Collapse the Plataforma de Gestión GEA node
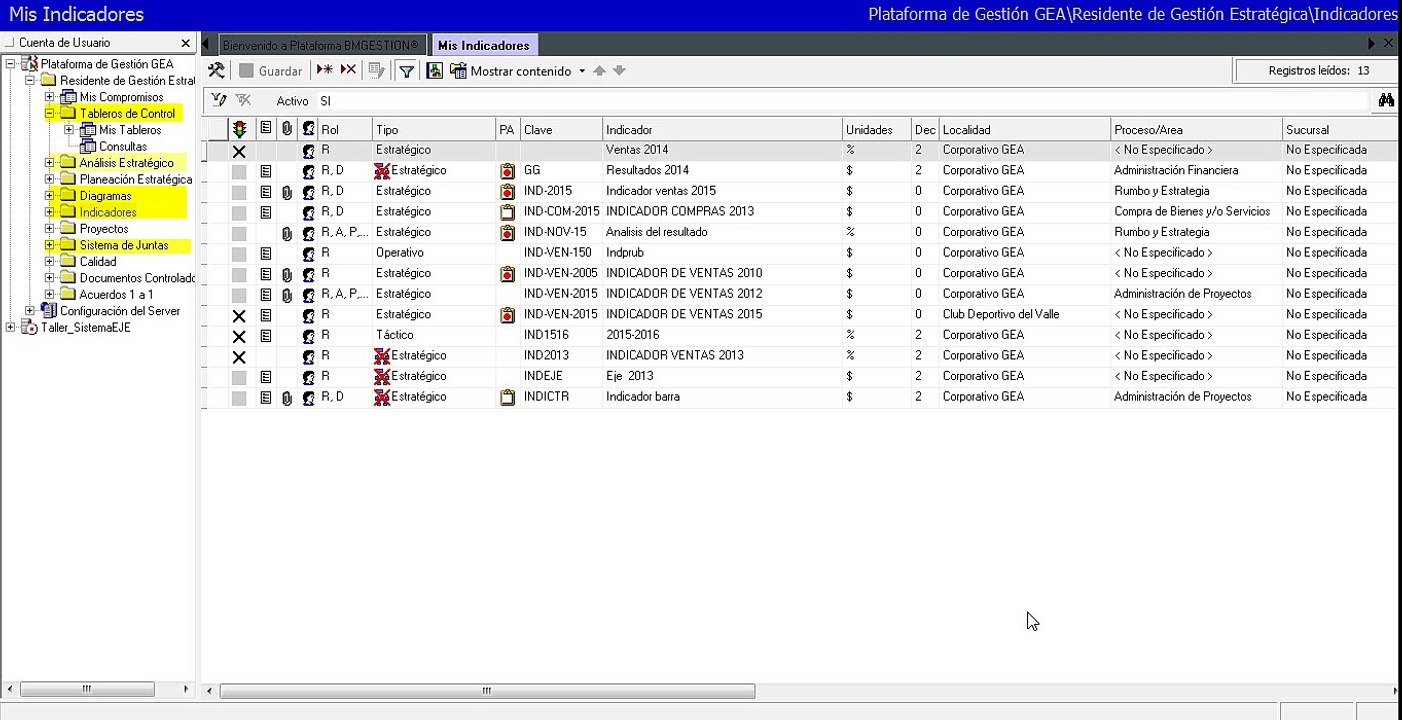The height and width of the screenshot is (720, 1402). point(11,64)
